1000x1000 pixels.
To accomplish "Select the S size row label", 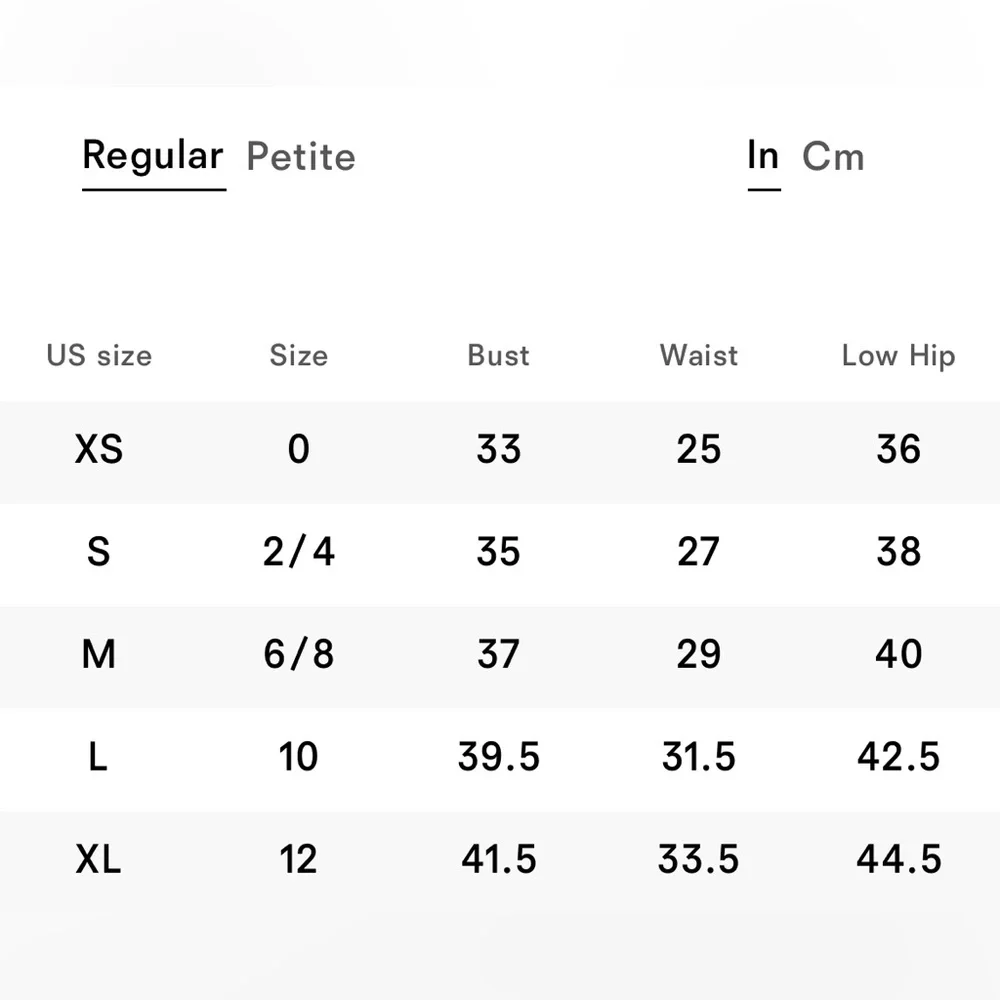I will click(99, 551).
